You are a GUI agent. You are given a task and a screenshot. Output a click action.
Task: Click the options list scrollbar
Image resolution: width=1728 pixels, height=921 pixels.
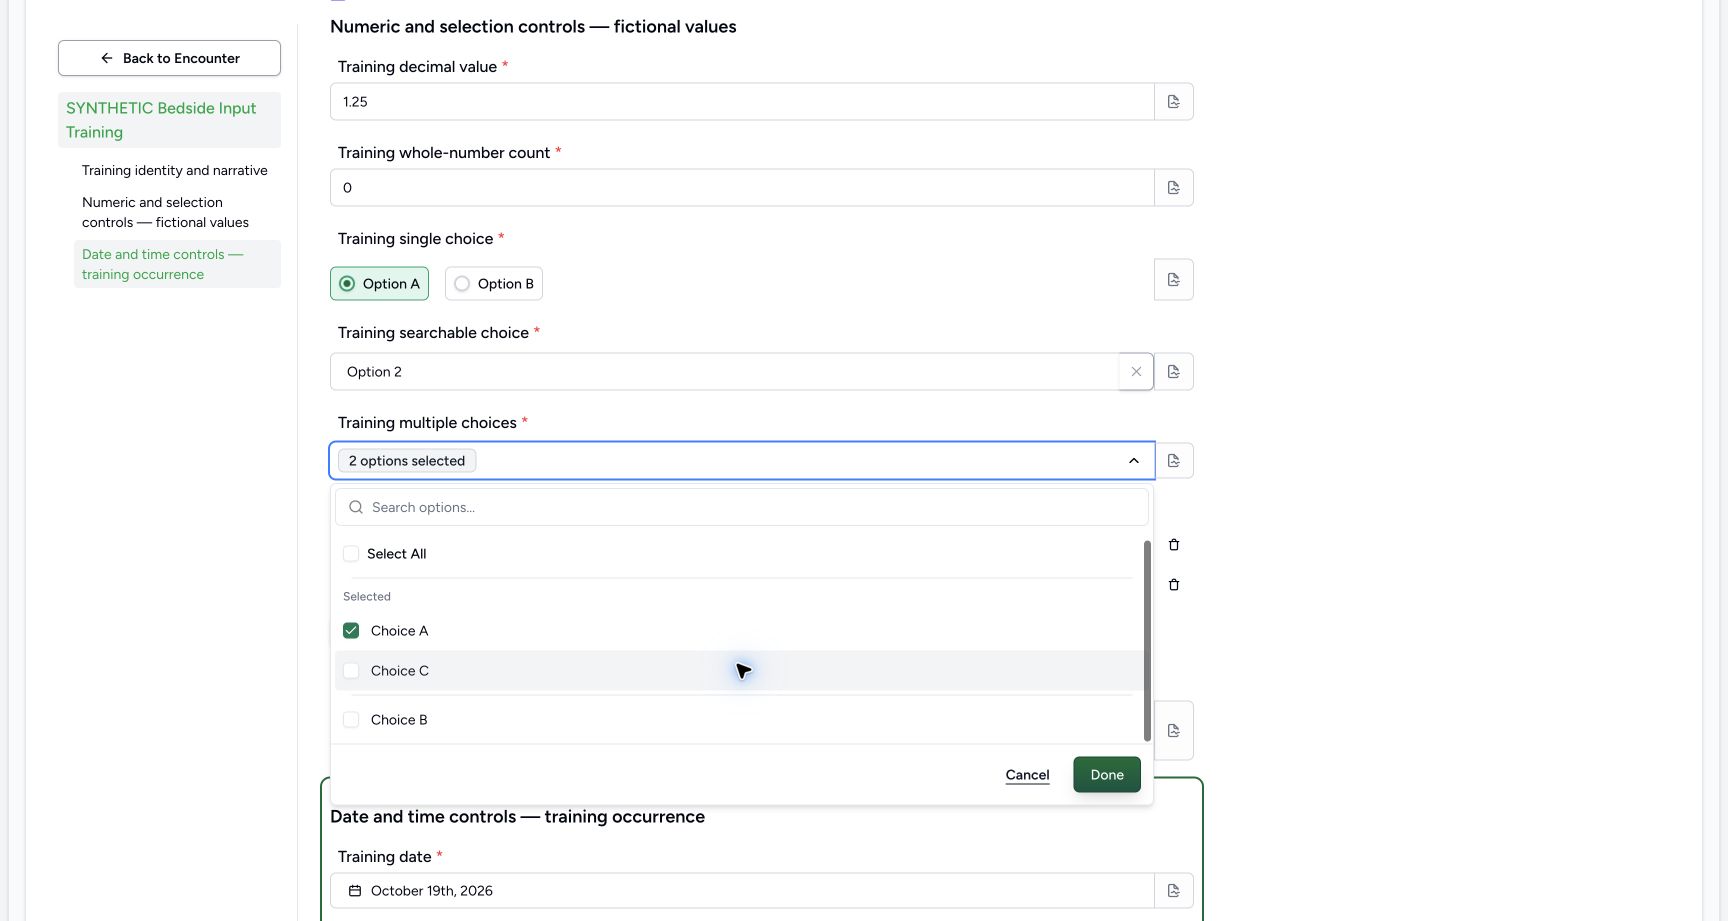pyautogui.click(x=1147, y=641)
